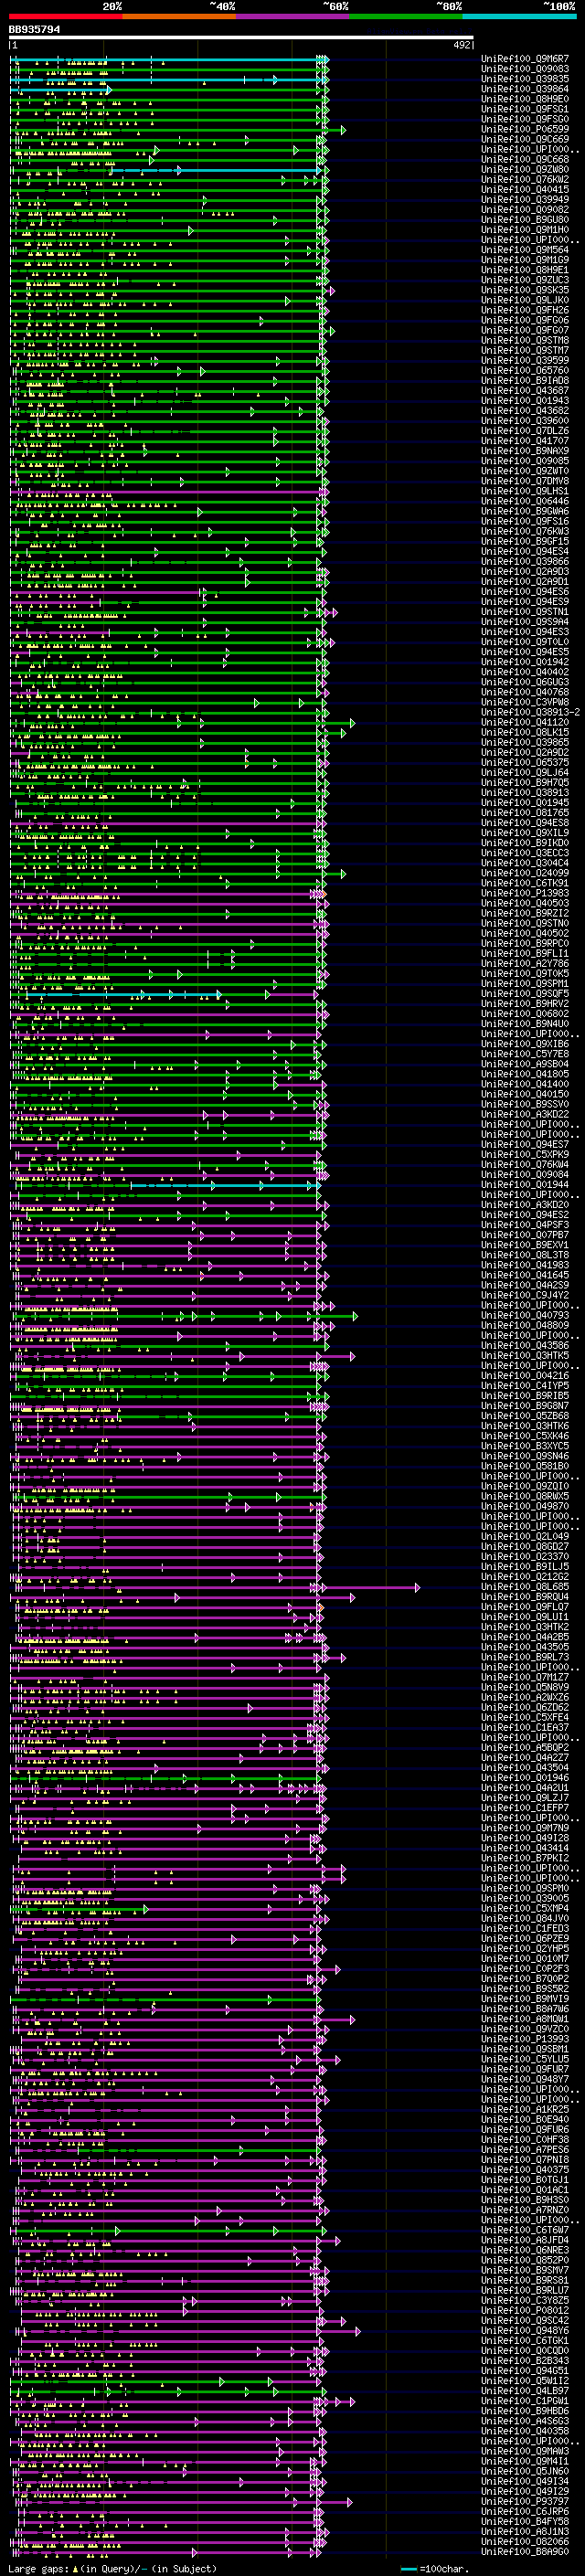585x2576 pixels.
Task: Select the BB935794 query title
Action: (34, 30)
